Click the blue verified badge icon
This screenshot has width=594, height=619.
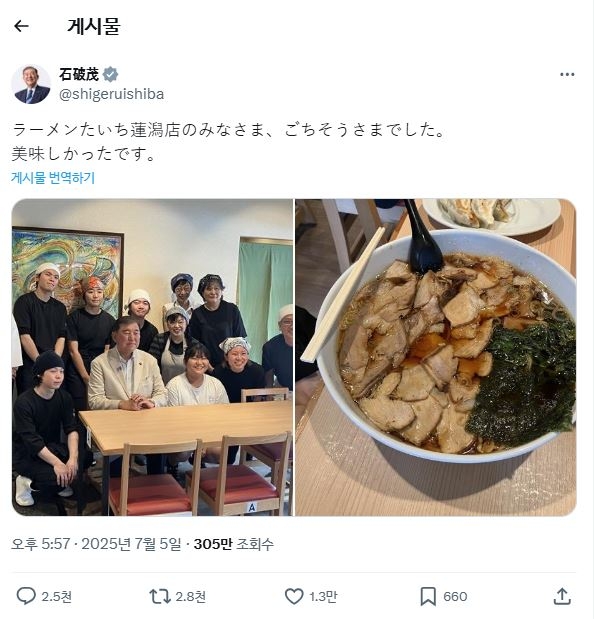pyautogui.click(x=111, y=74)
